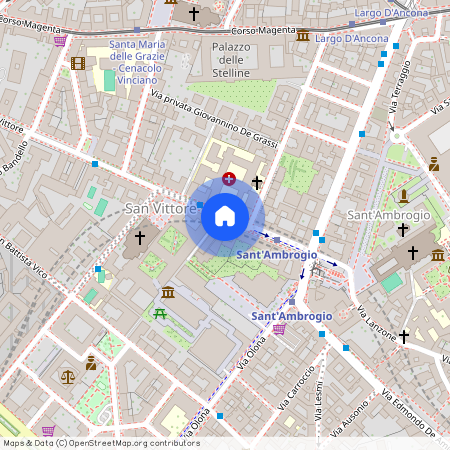Click the police icon beside the scales icon
Viewport: 450px width, 450px height.
pyautogui.click(x=91, y=363)
